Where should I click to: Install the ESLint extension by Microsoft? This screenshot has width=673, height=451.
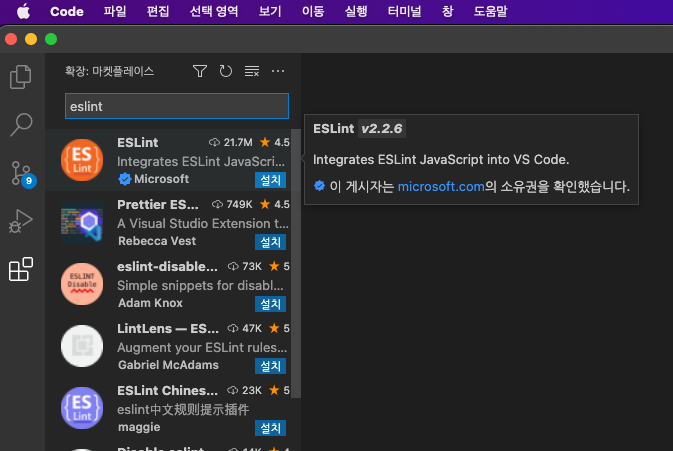(x=270, y=180)
